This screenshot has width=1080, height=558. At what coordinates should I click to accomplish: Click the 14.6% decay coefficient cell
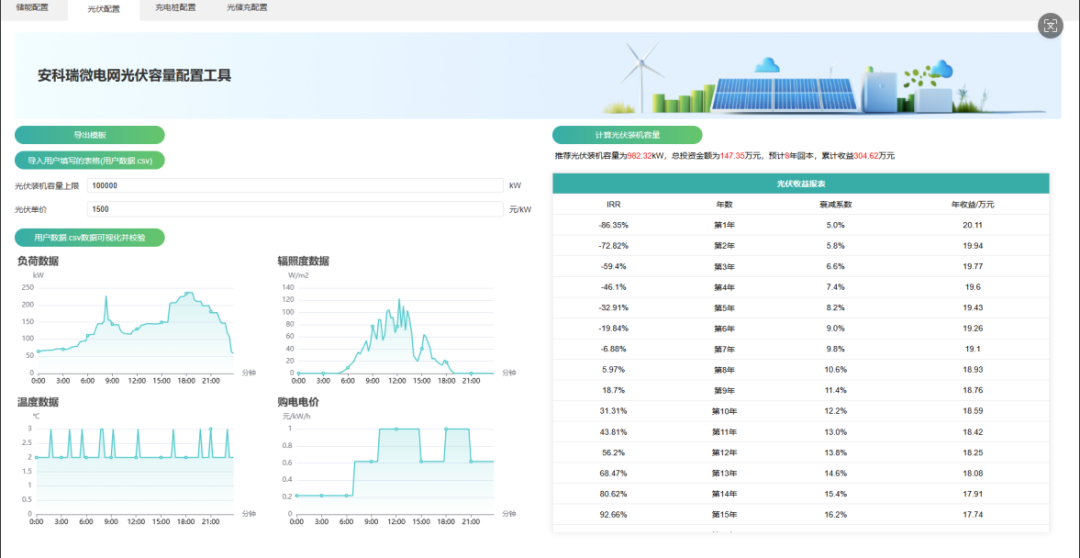(835, 473)
